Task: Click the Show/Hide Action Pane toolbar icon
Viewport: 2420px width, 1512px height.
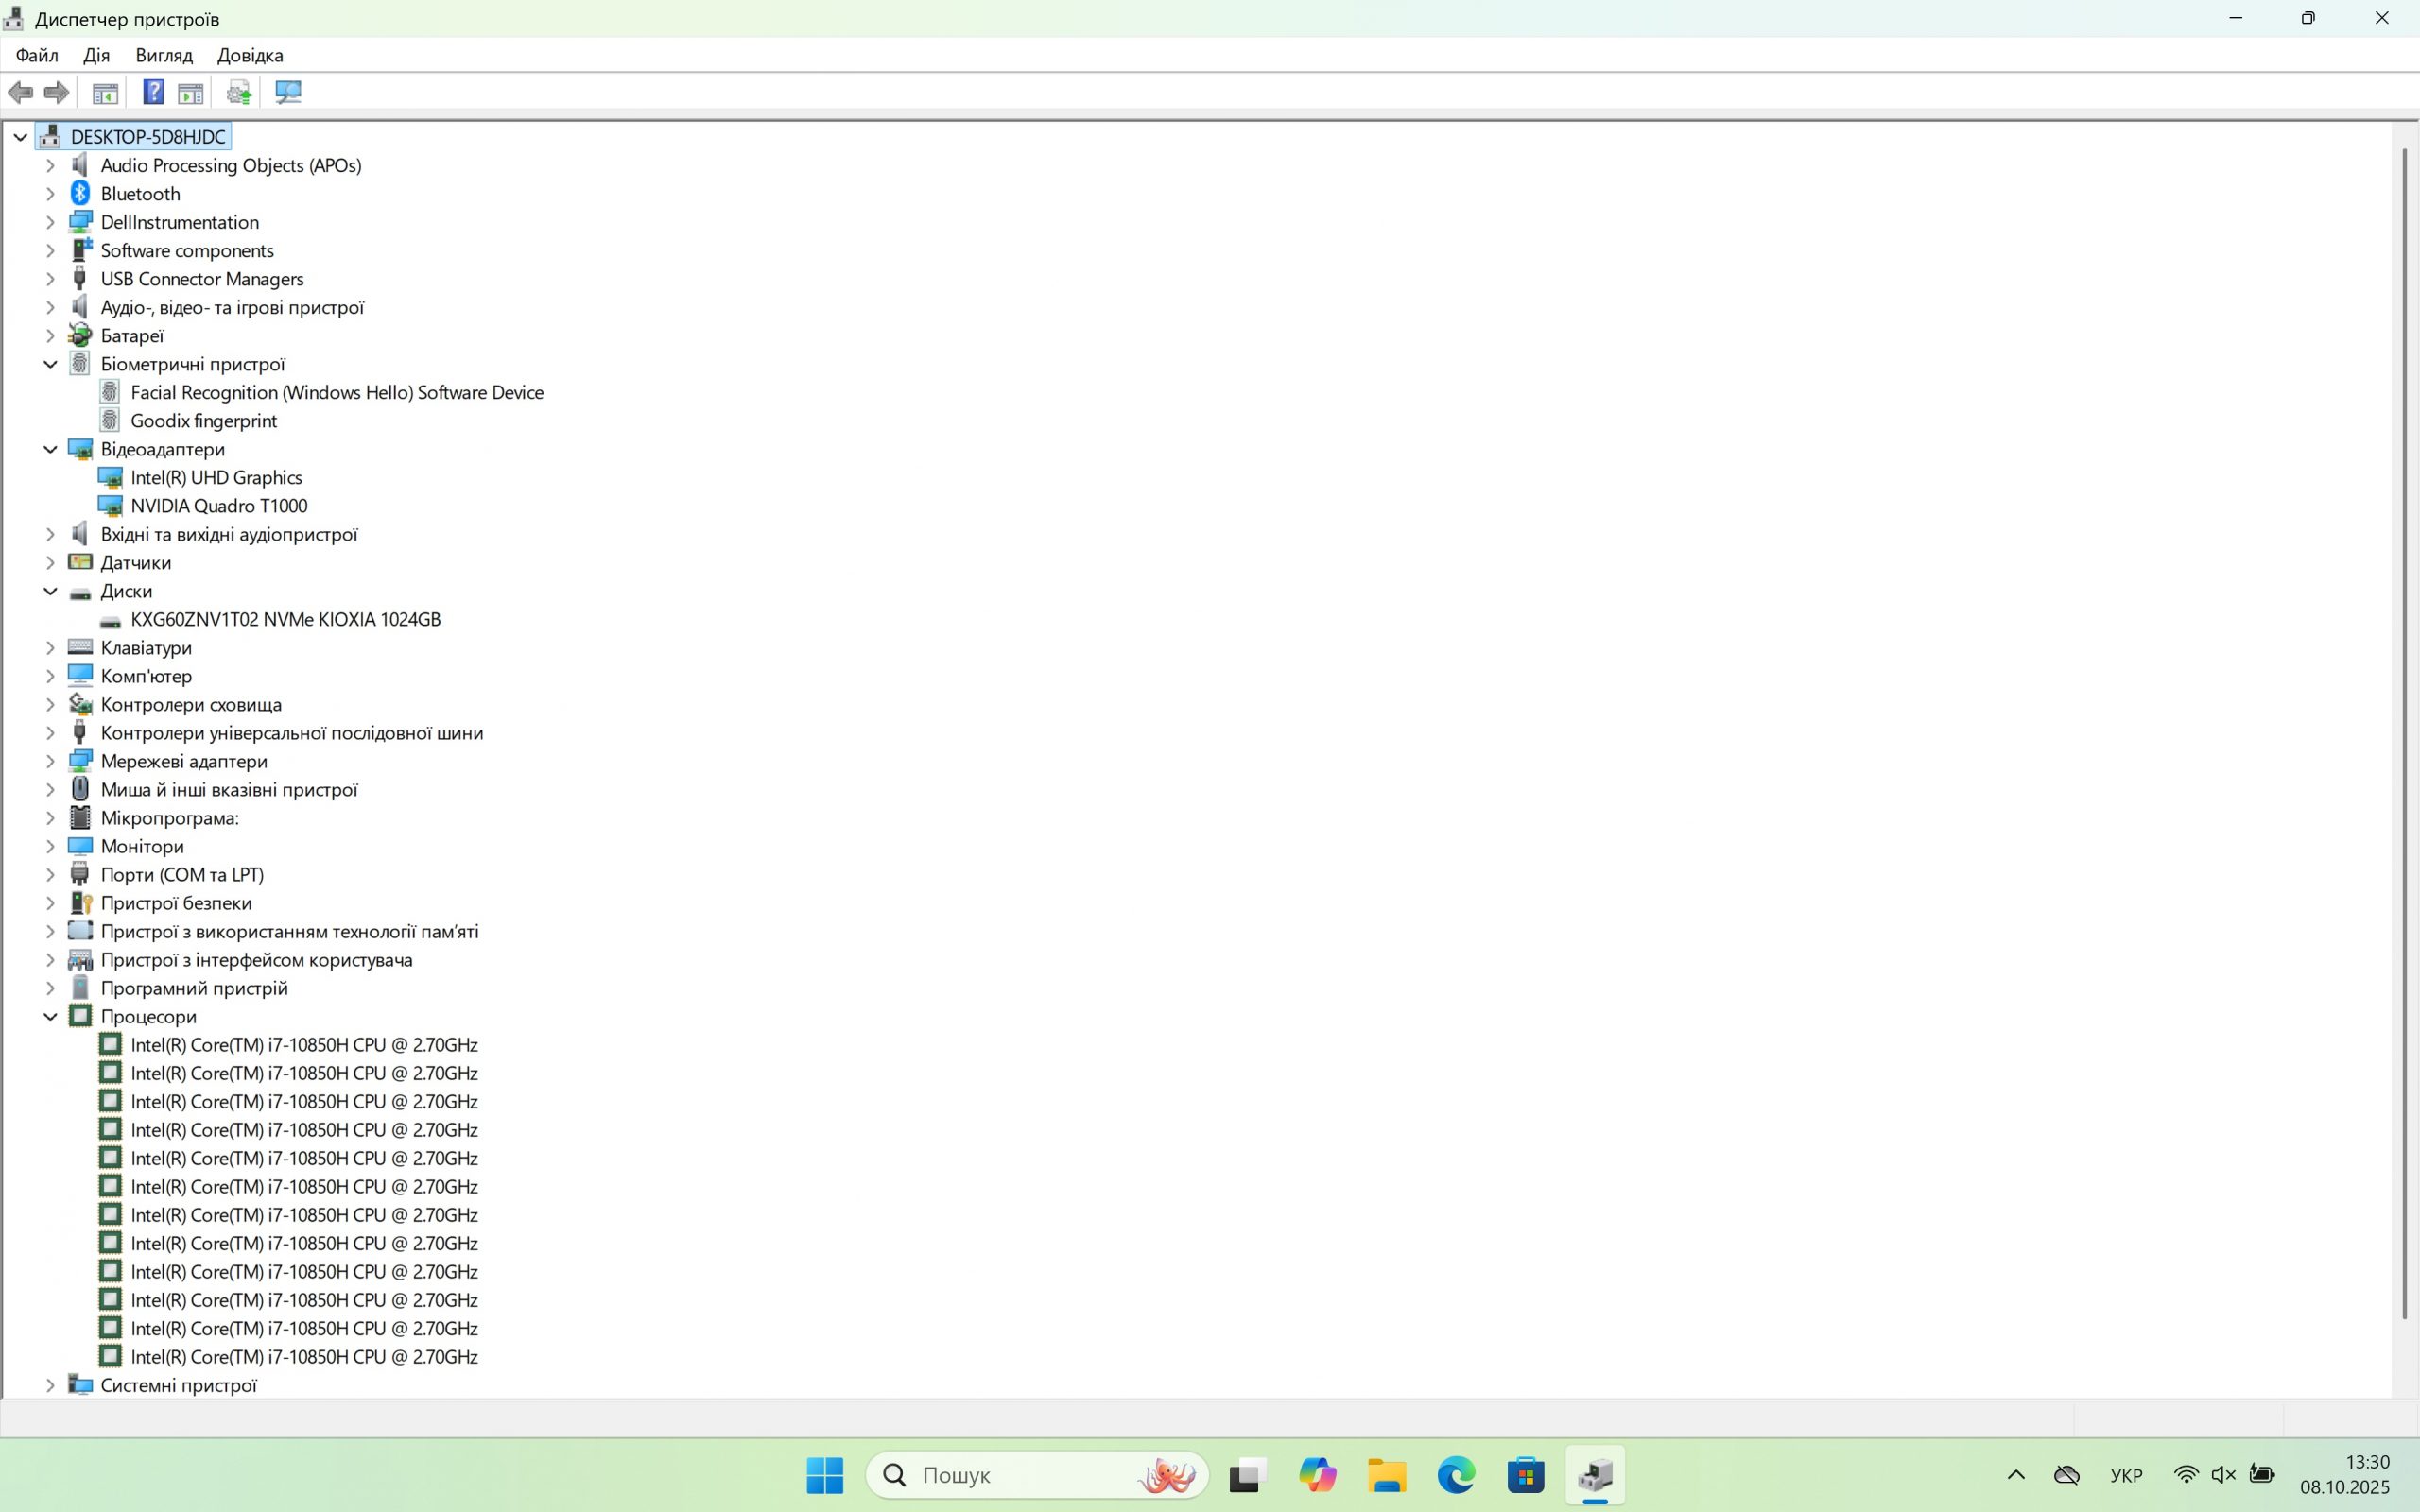Action: click(x=191, y=93)
